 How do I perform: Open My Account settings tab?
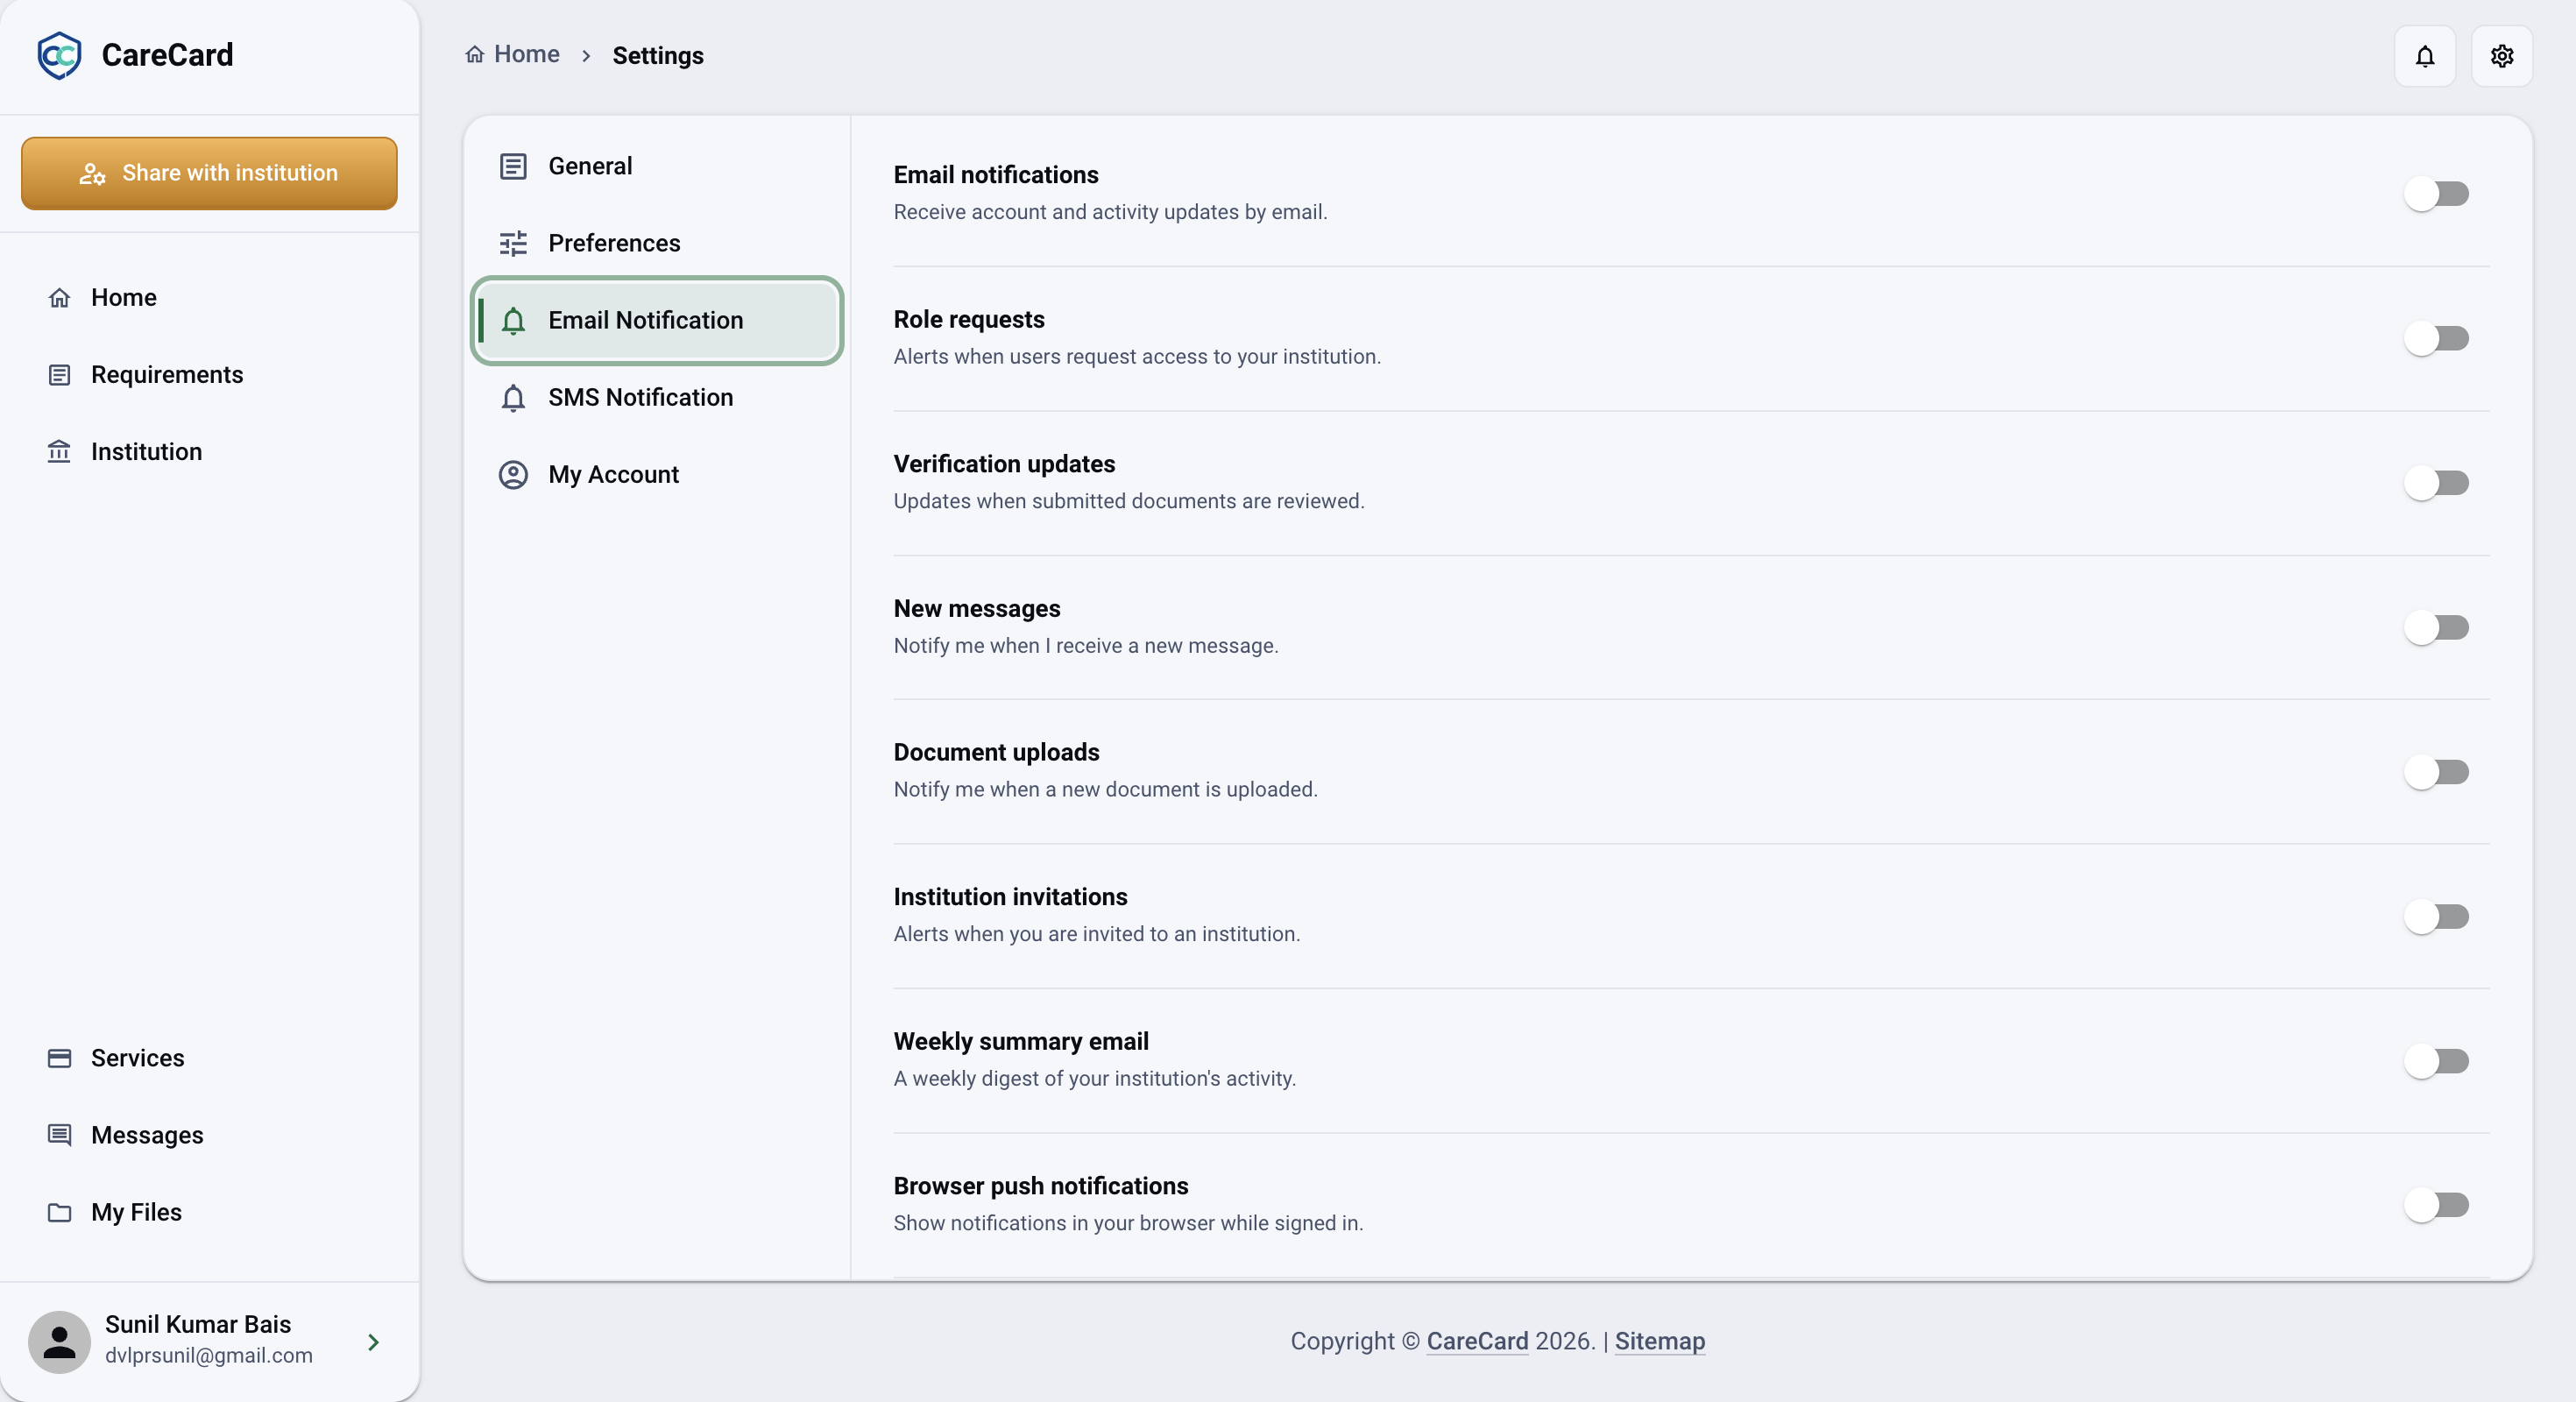coord(657,475)
